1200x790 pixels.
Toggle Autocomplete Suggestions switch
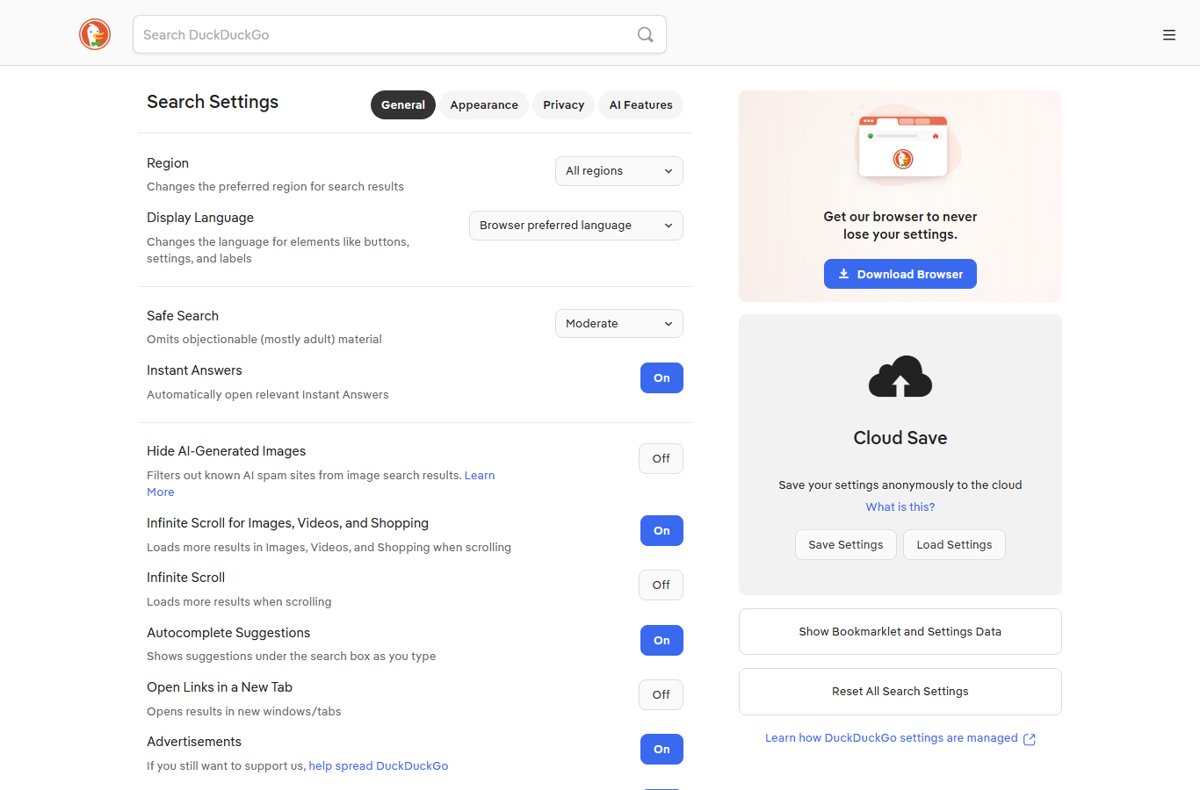click(x=661, y=640)
